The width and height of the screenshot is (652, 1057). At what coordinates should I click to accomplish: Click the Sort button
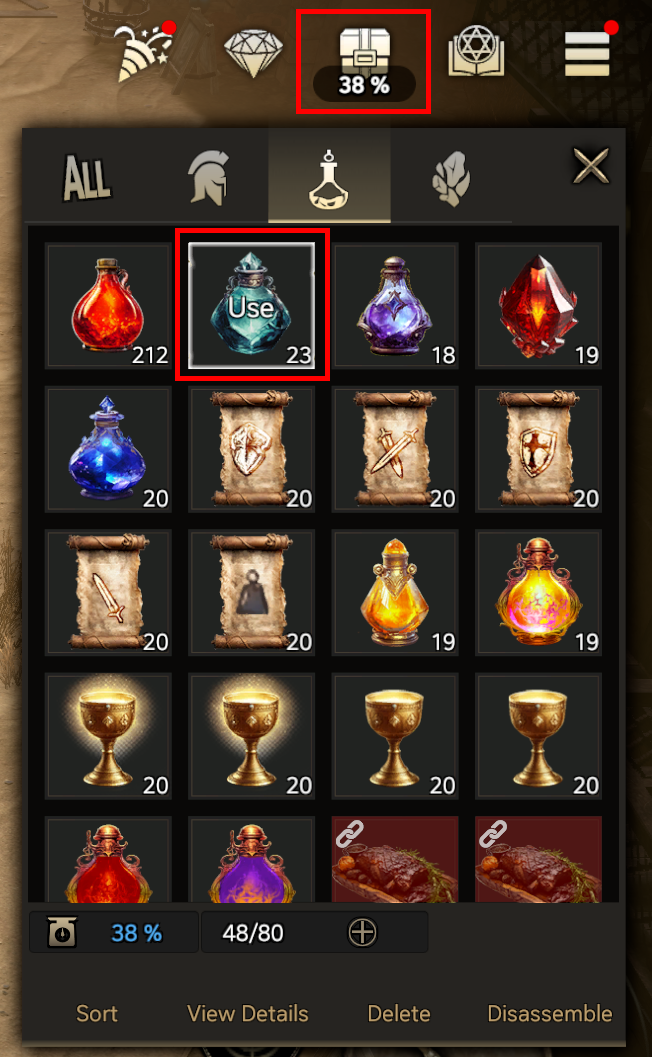tap(96, 1013)
